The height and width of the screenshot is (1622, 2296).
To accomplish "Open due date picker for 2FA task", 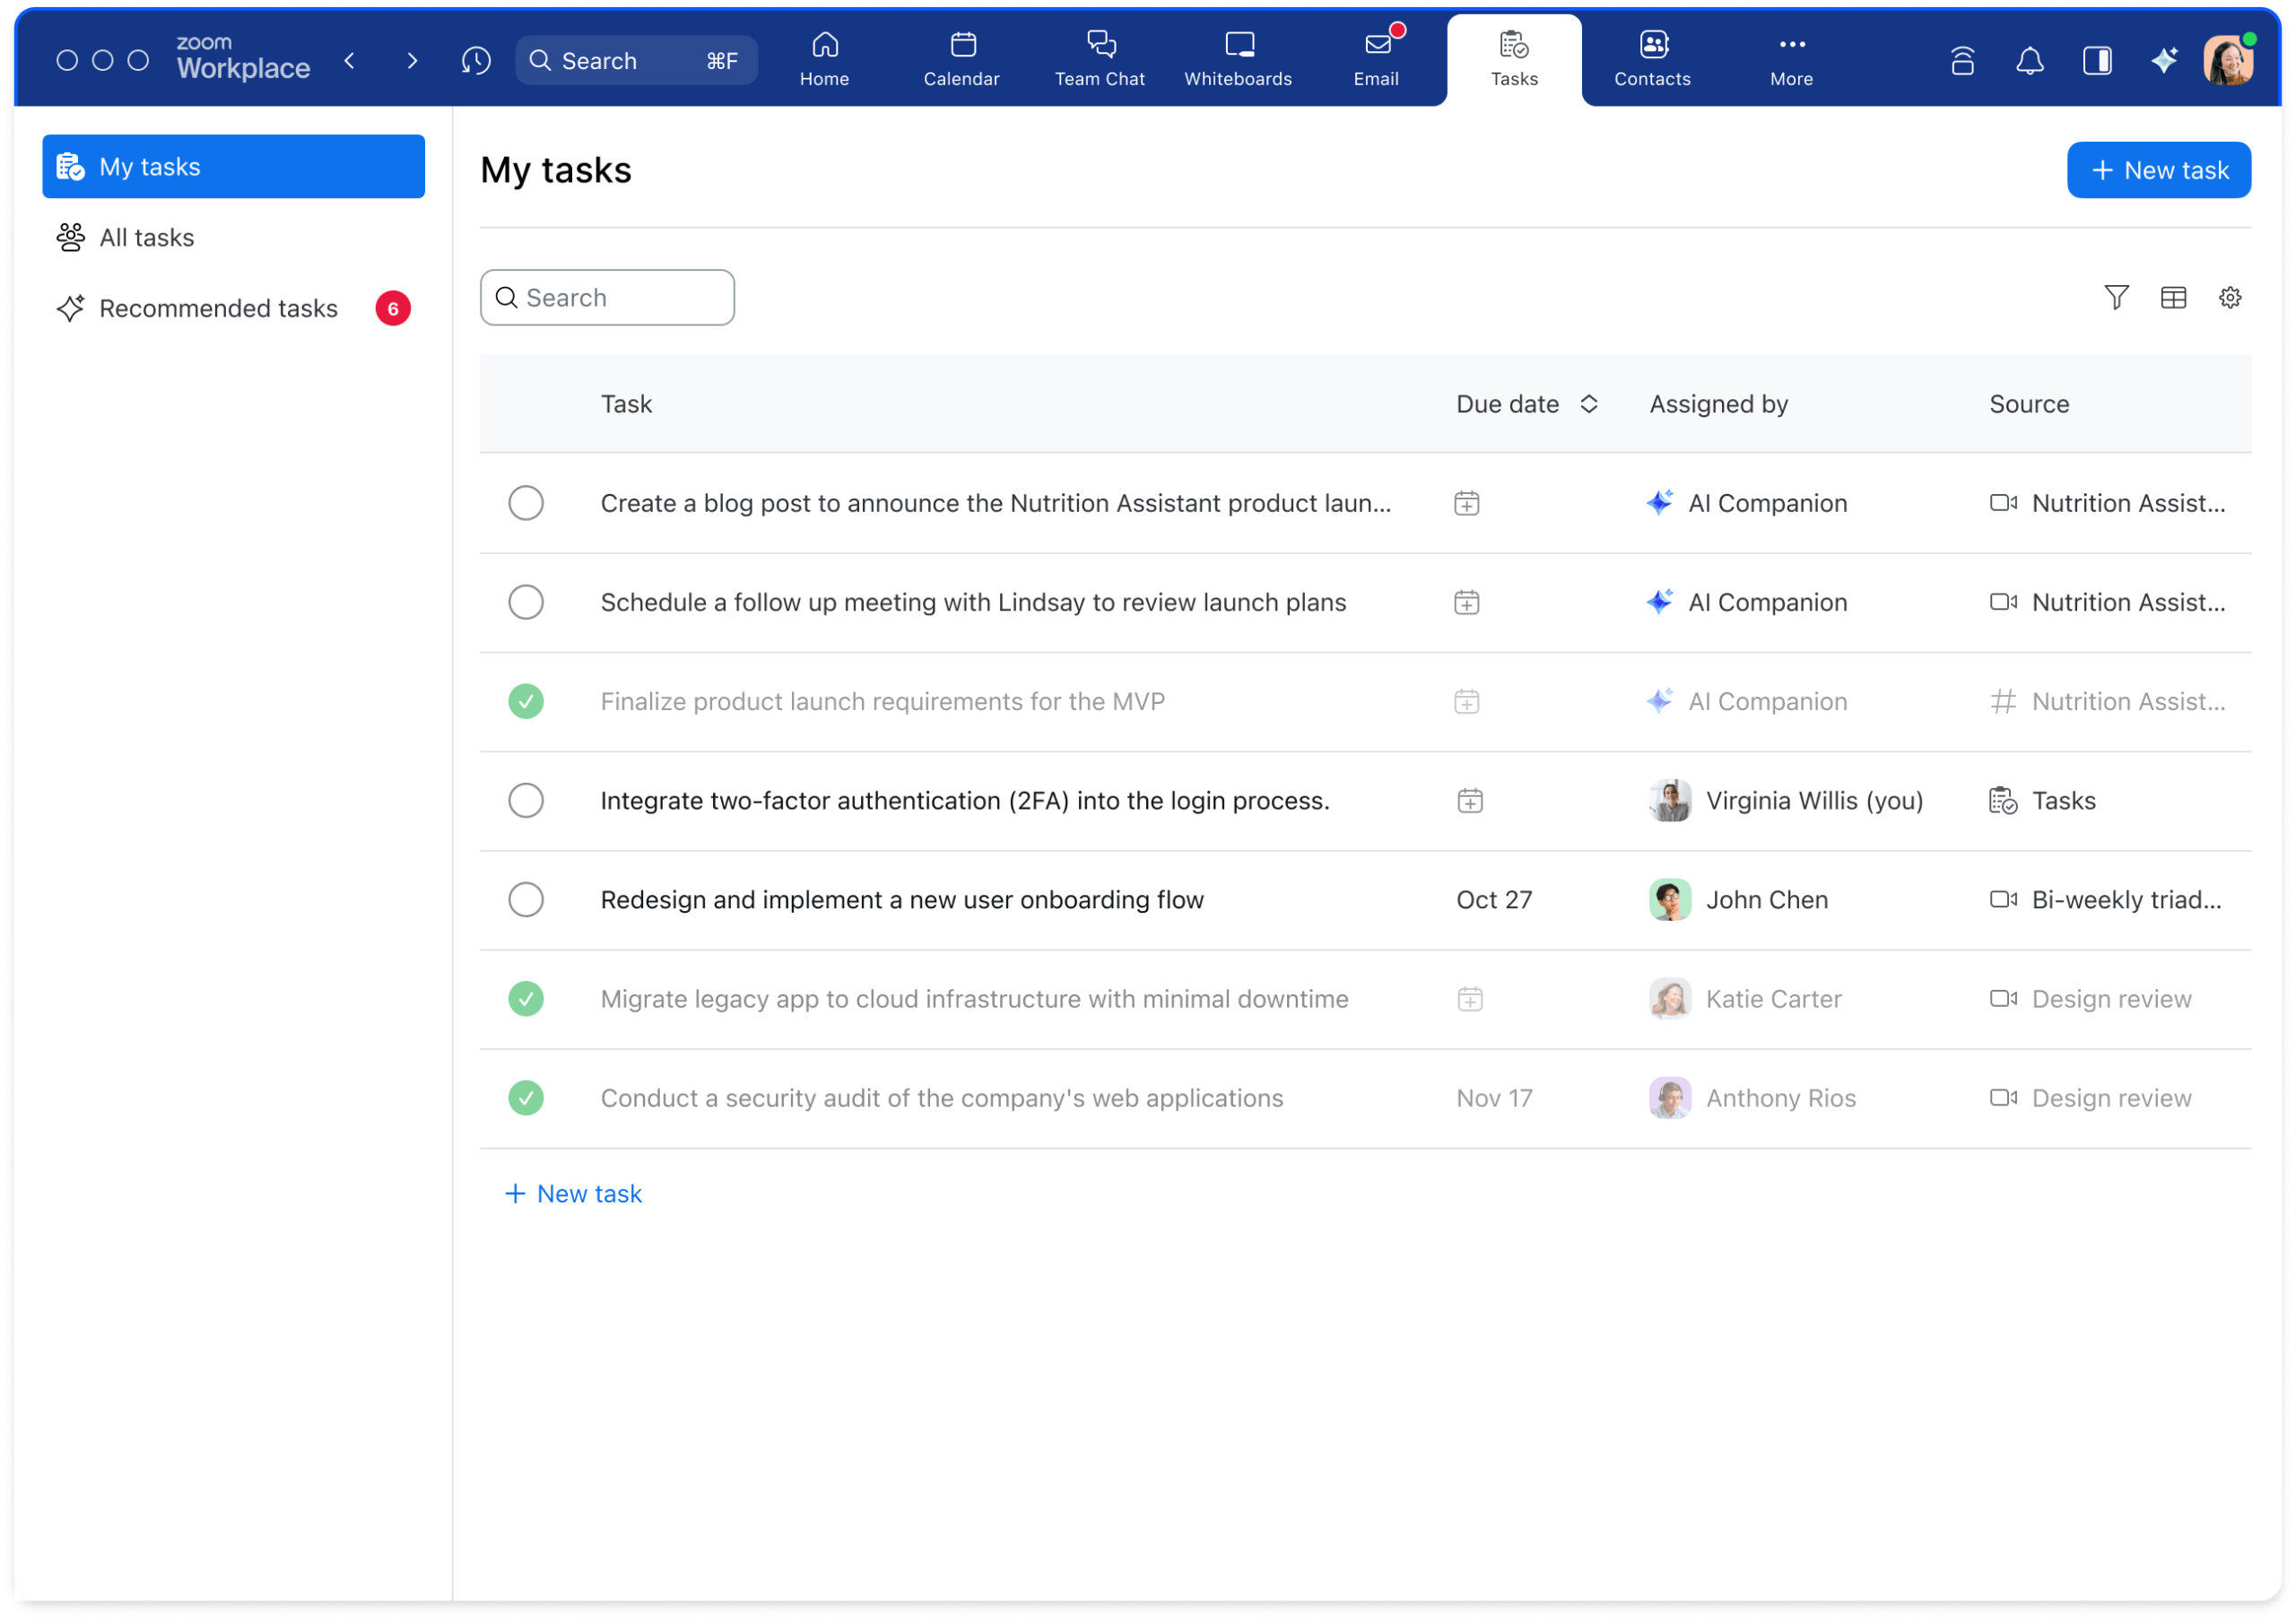I will click(1469, 799).
